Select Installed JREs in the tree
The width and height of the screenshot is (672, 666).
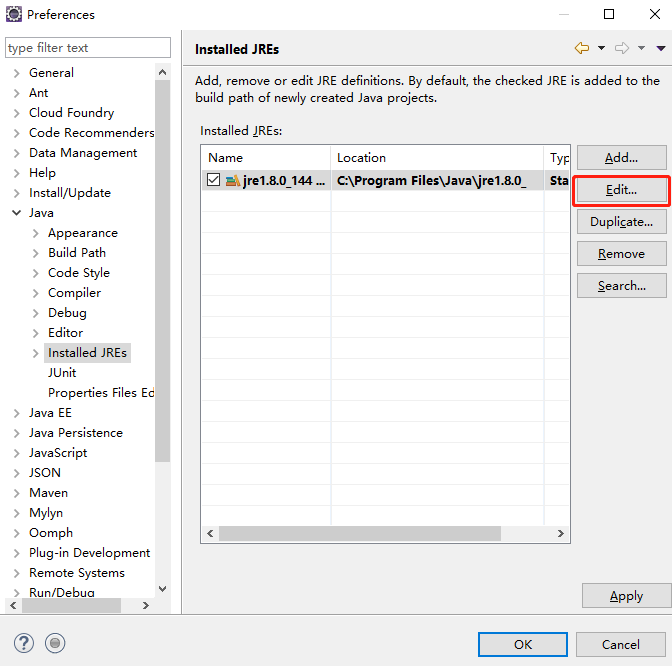pos(87,353)
